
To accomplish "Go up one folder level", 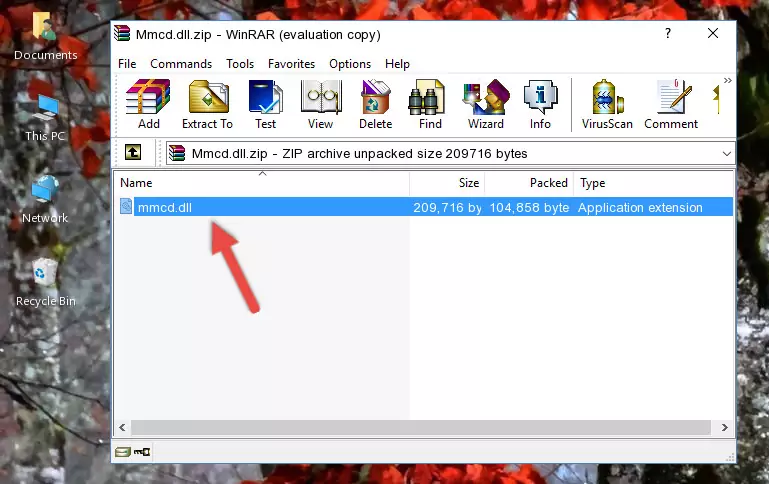I will coord(133,153).
